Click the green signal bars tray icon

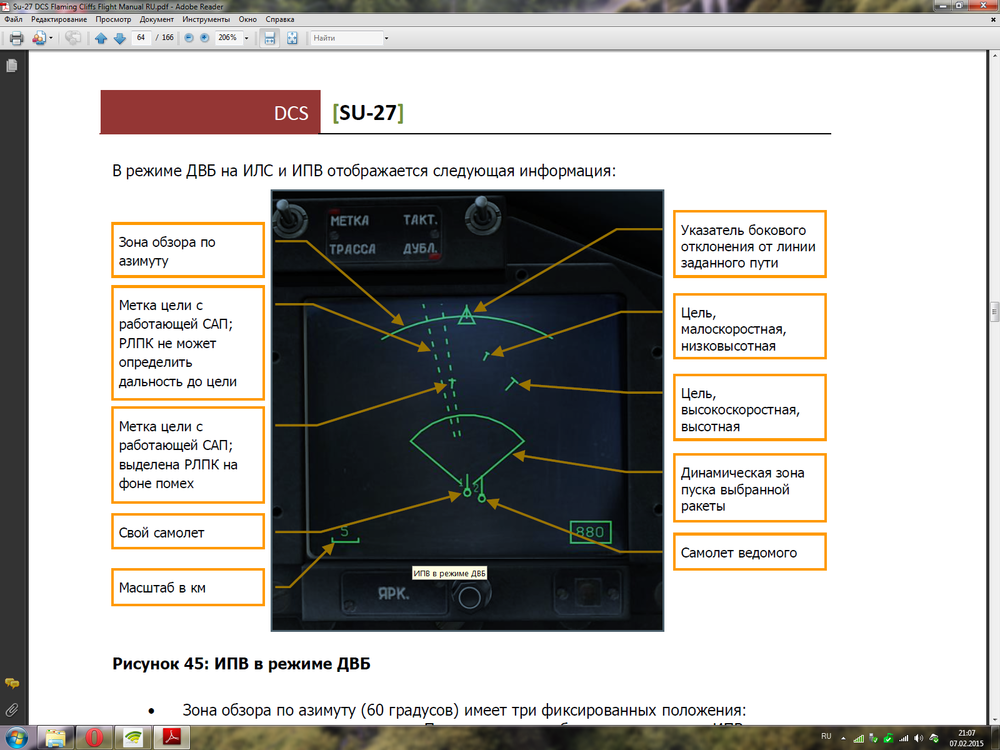[859, 739]
